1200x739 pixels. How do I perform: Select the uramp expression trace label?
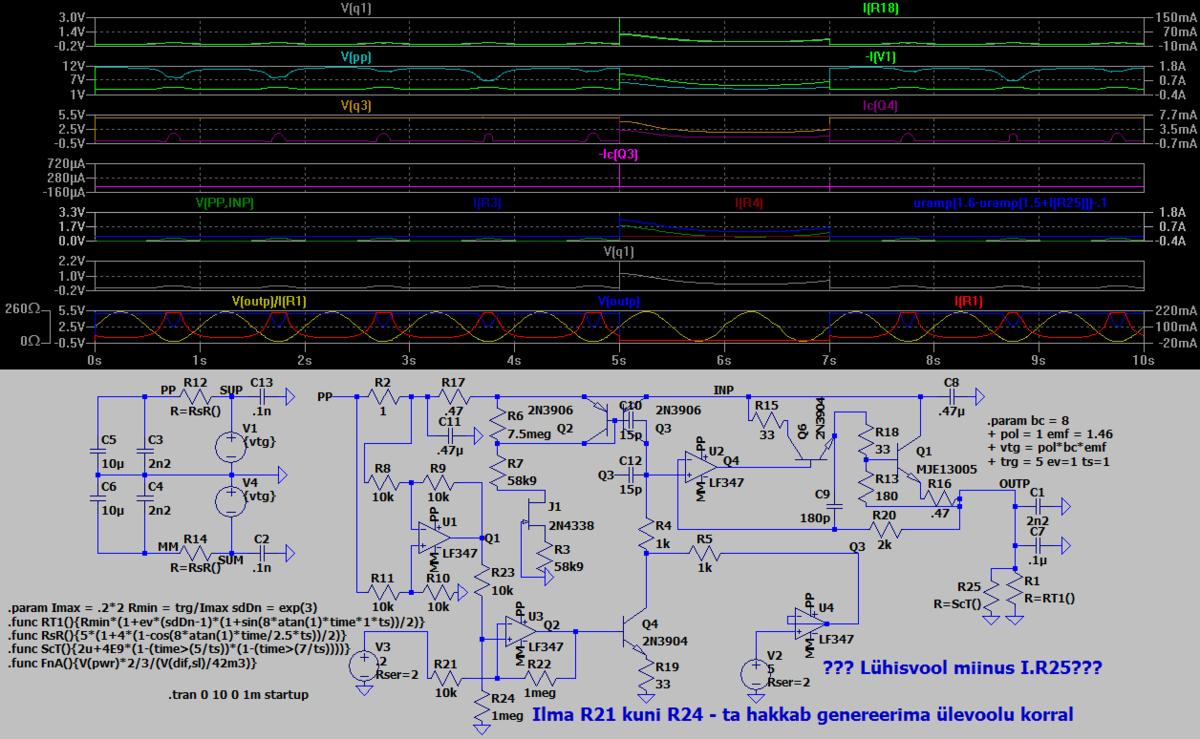click(x=1027, y=202)
